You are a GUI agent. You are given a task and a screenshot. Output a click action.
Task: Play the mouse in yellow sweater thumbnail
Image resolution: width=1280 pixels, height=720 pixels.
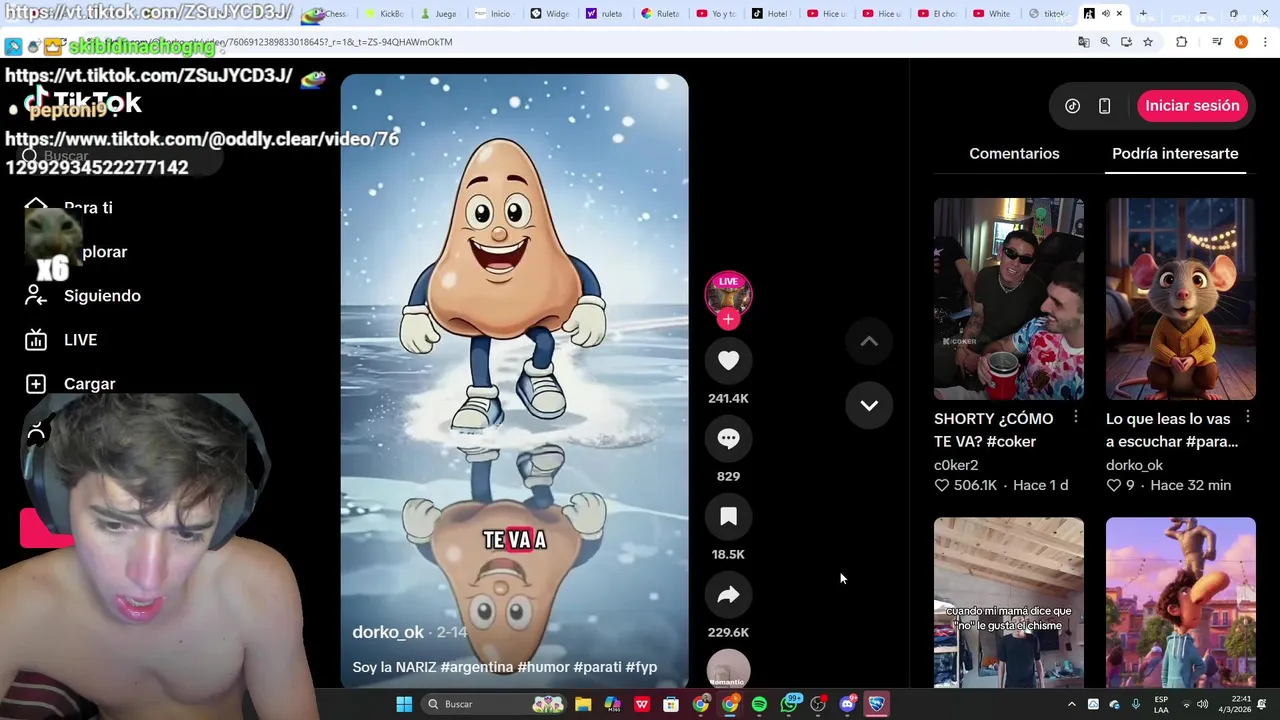(x=1180, y=299)
